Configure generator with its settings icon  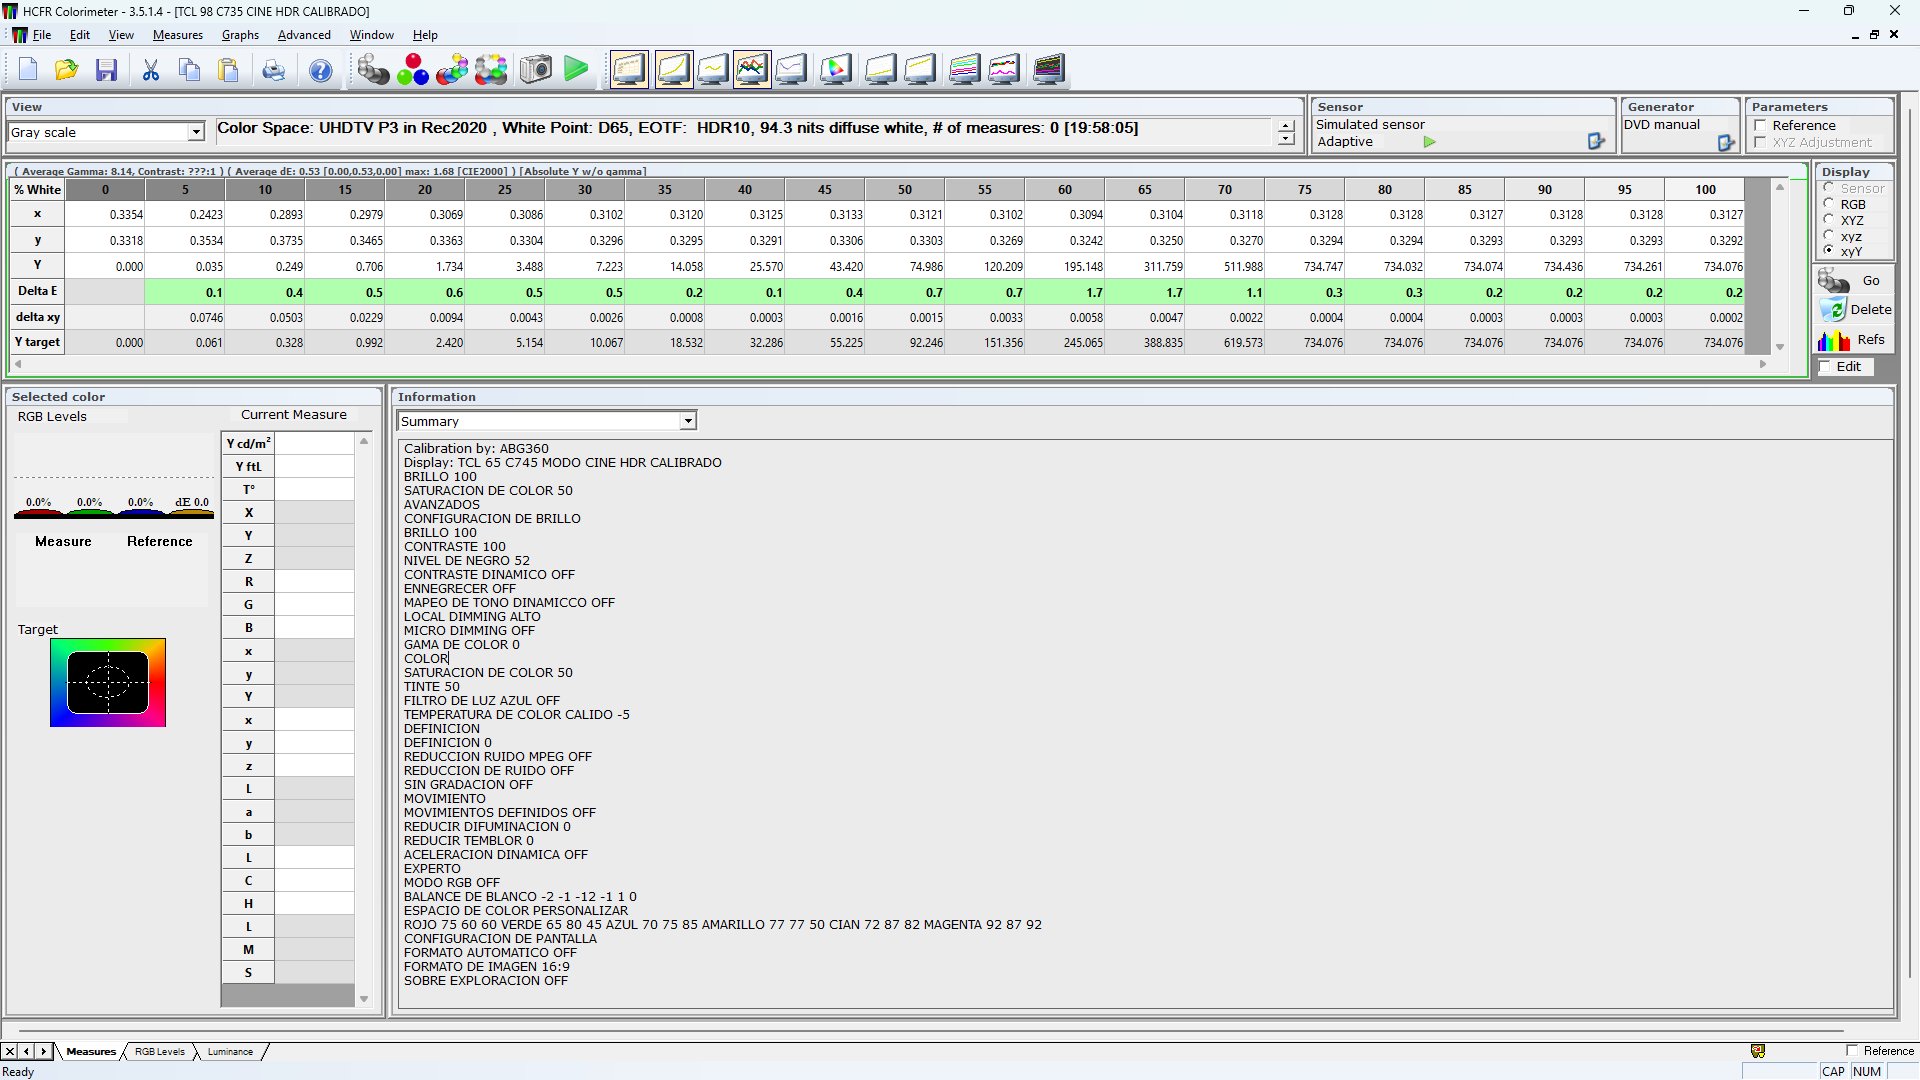click(1726, 143)
